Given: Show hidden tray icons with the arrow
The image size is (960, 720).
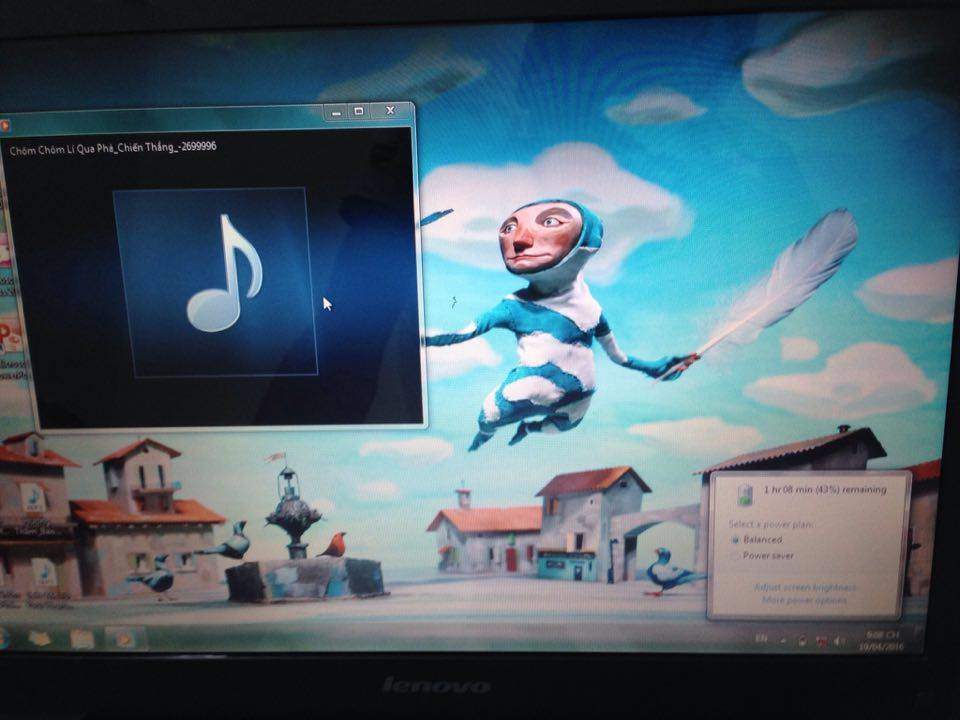Looking at the screenshot, I should (783, 640).
